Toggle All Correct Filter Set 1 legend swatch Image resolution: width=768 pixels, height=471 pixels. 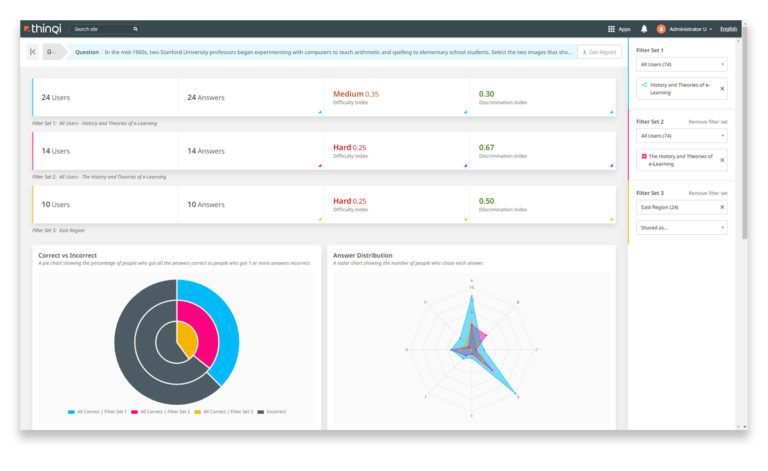point(72,412)
